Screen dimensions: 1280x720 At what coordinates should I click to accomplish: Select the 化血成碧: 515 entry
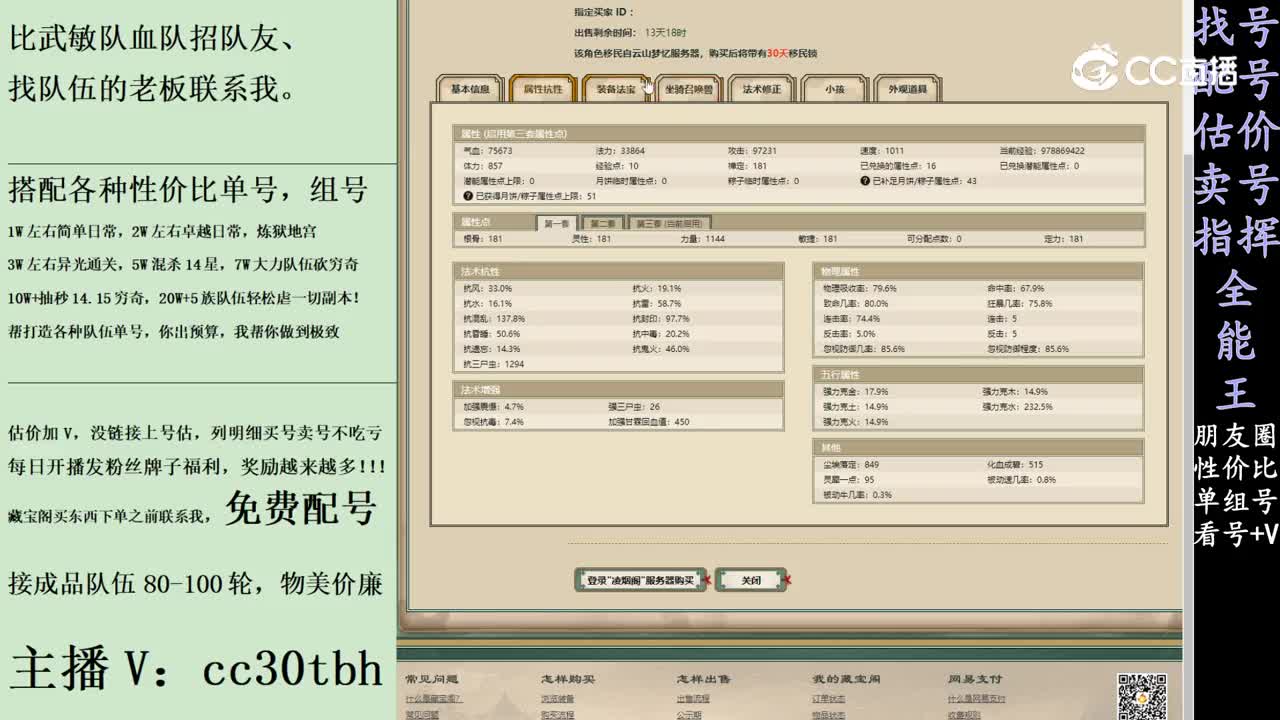click(x=1015, y=465)
